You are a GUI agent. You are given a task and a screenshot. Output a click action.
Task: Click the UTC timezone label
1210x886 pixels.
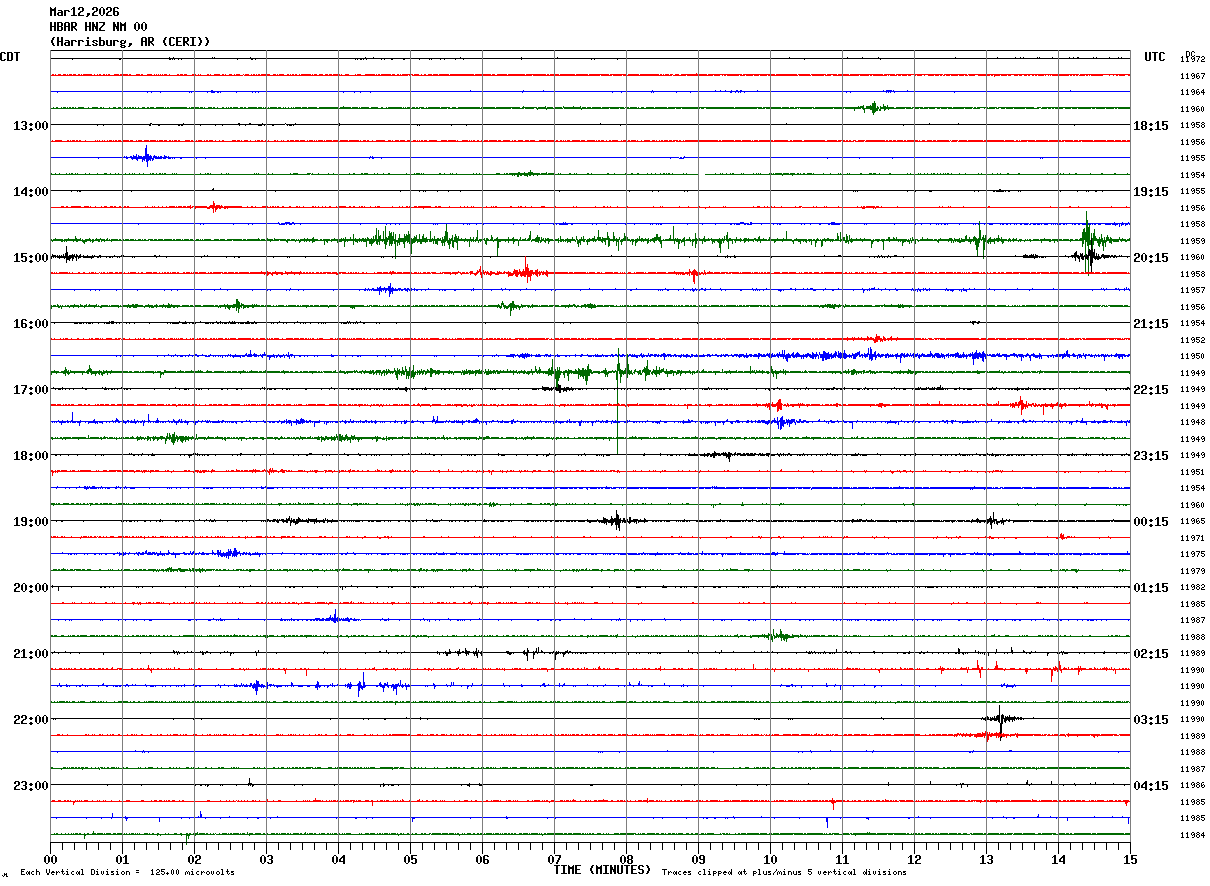[x=1155, y=57]
